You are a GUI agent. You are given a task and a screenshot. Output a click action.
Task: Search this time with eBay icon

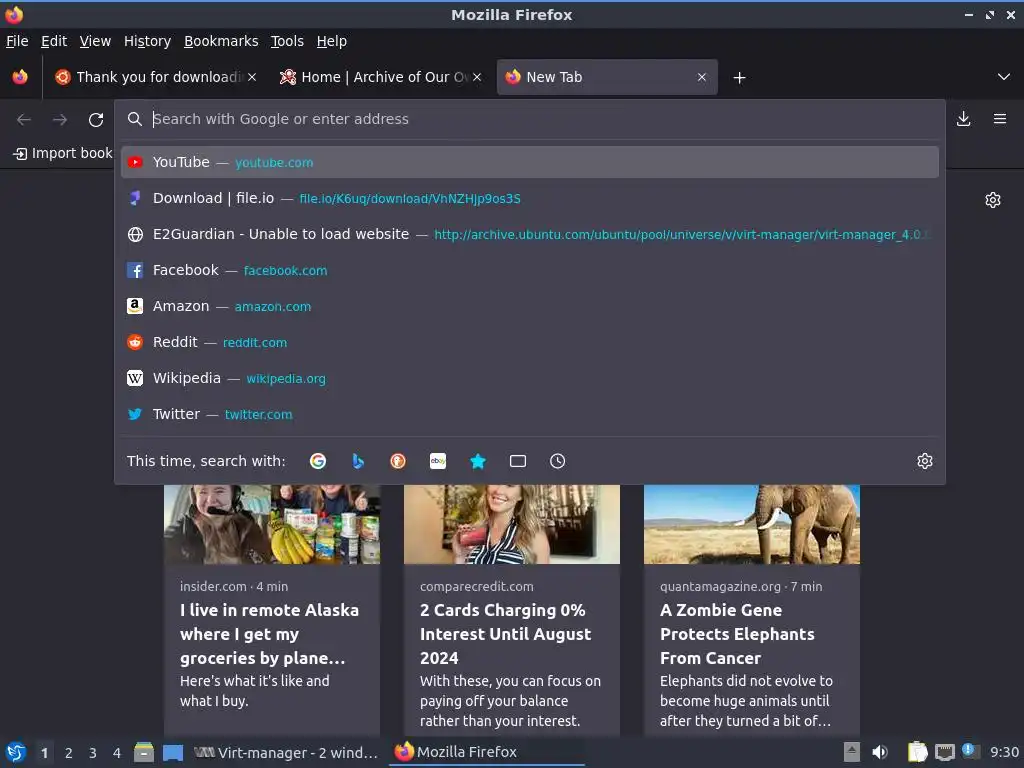click(x=438, y=461)
